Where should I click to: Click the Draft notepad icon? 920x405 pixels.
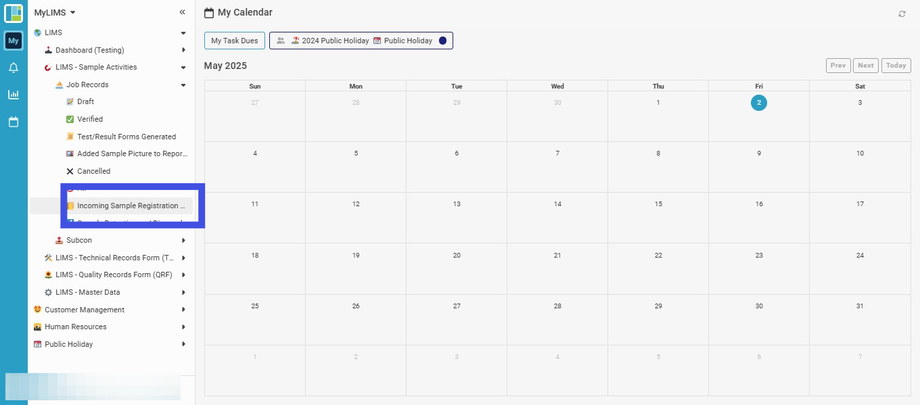click(70, 102)
